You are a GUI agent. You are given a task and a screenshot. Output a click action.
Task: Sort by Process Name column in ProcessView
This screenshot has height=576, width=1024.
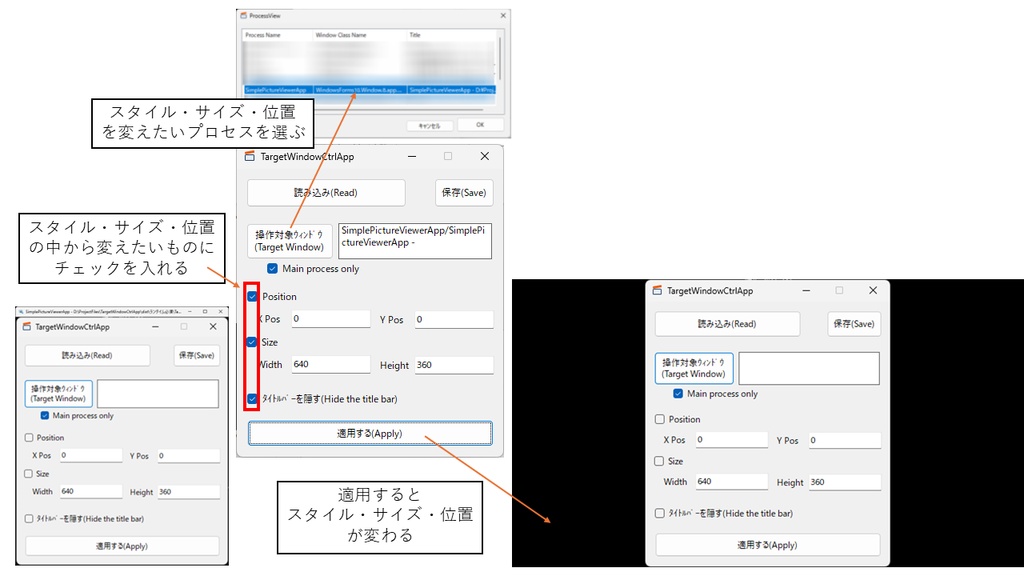click(x=277, y=35)
